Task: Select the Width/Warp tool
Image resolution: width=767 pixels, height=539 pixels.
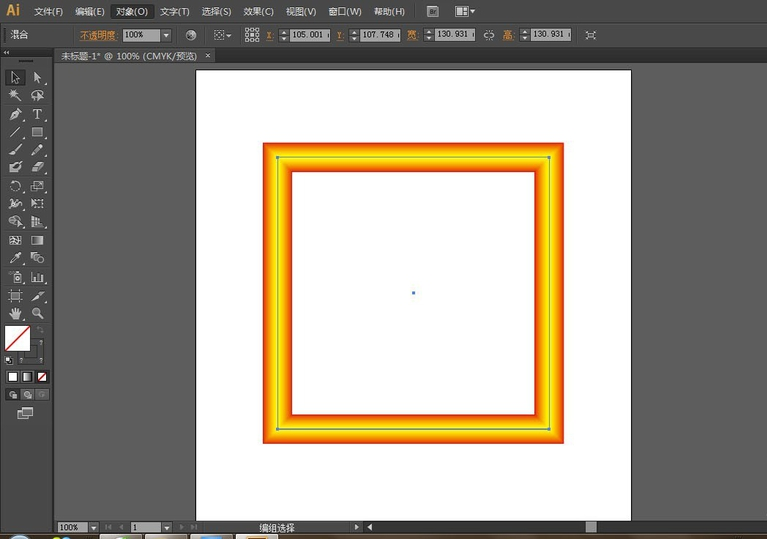Action: pyautogui.click(x=15, y=203)
